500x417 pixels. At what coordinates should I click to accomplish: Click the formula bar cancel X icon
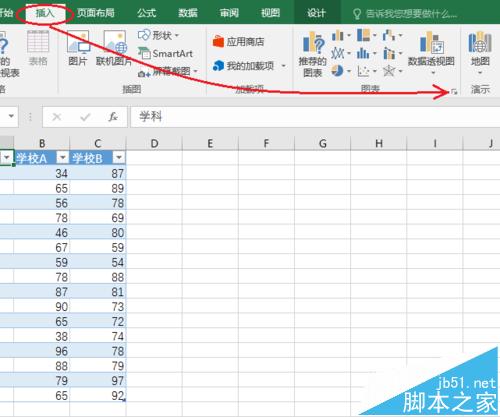[57, 117]
